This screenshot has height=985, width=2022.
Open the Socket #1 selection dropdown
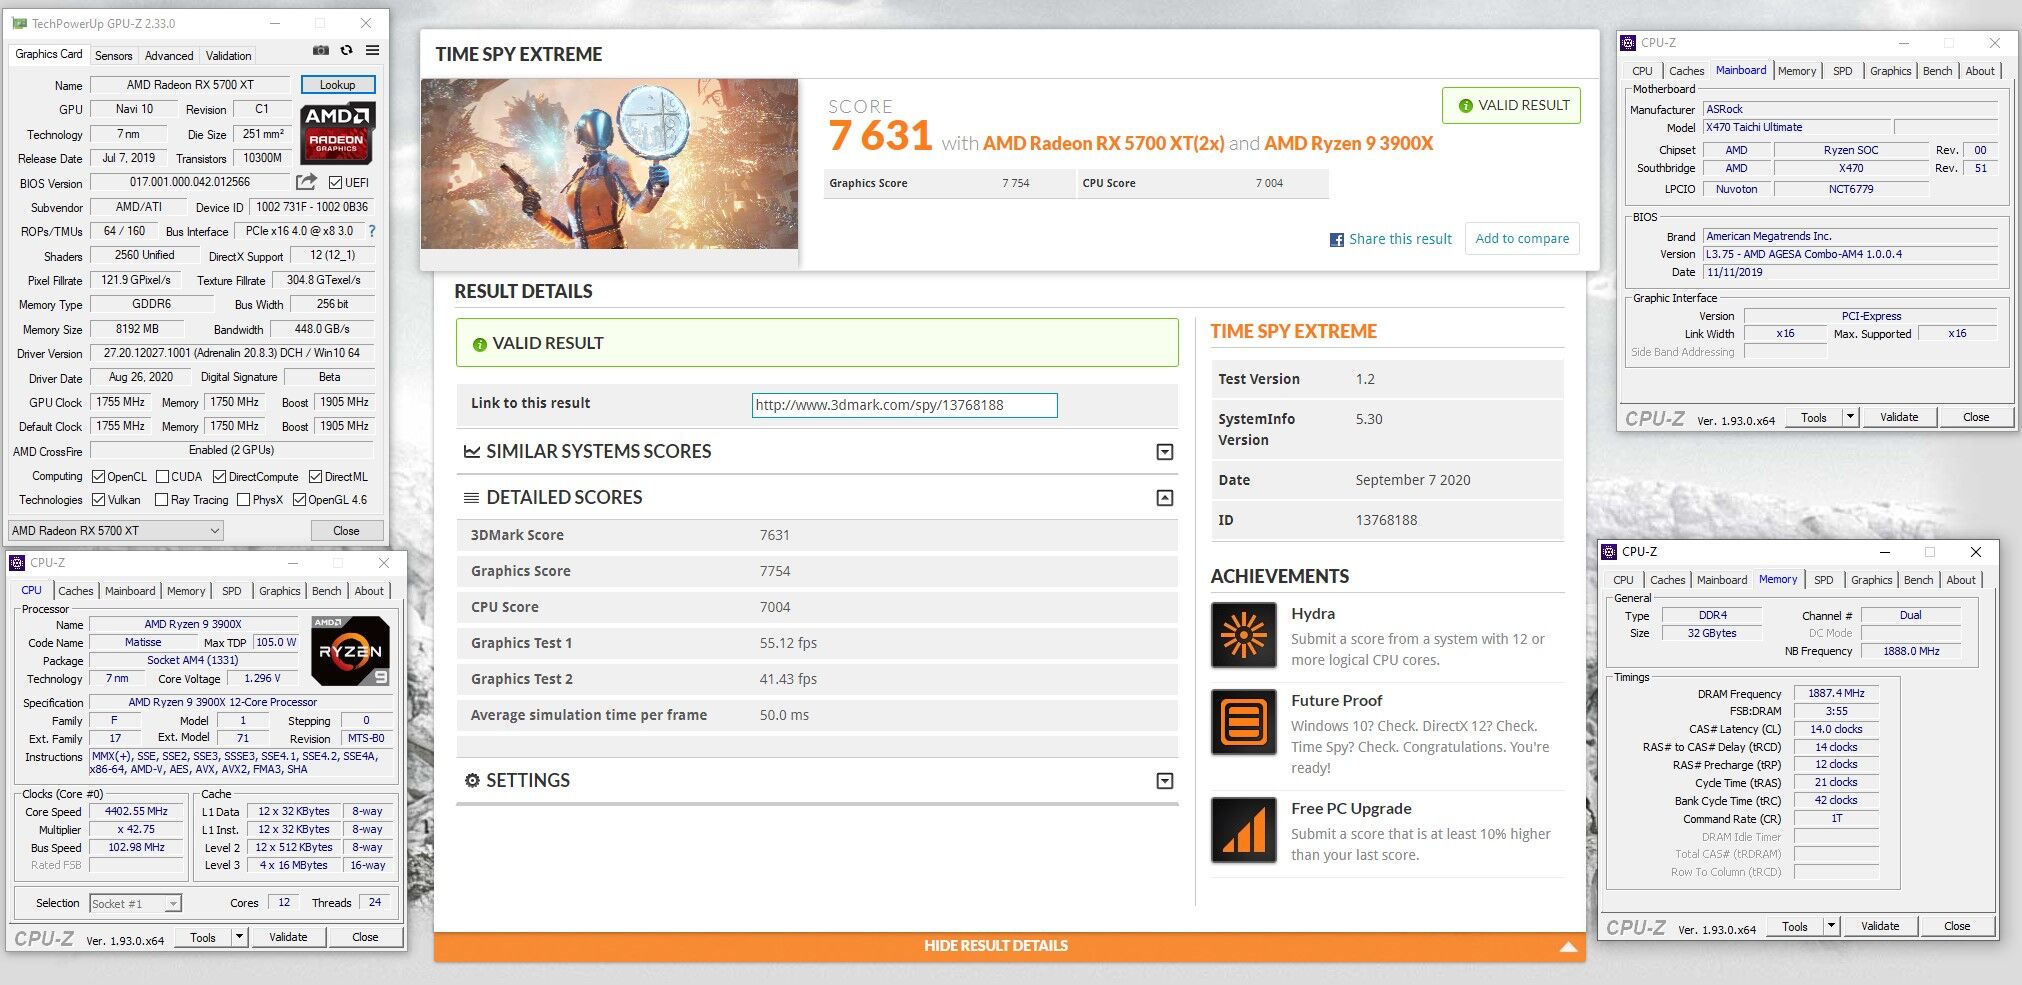pyautogui.click(x=135, y=903)
